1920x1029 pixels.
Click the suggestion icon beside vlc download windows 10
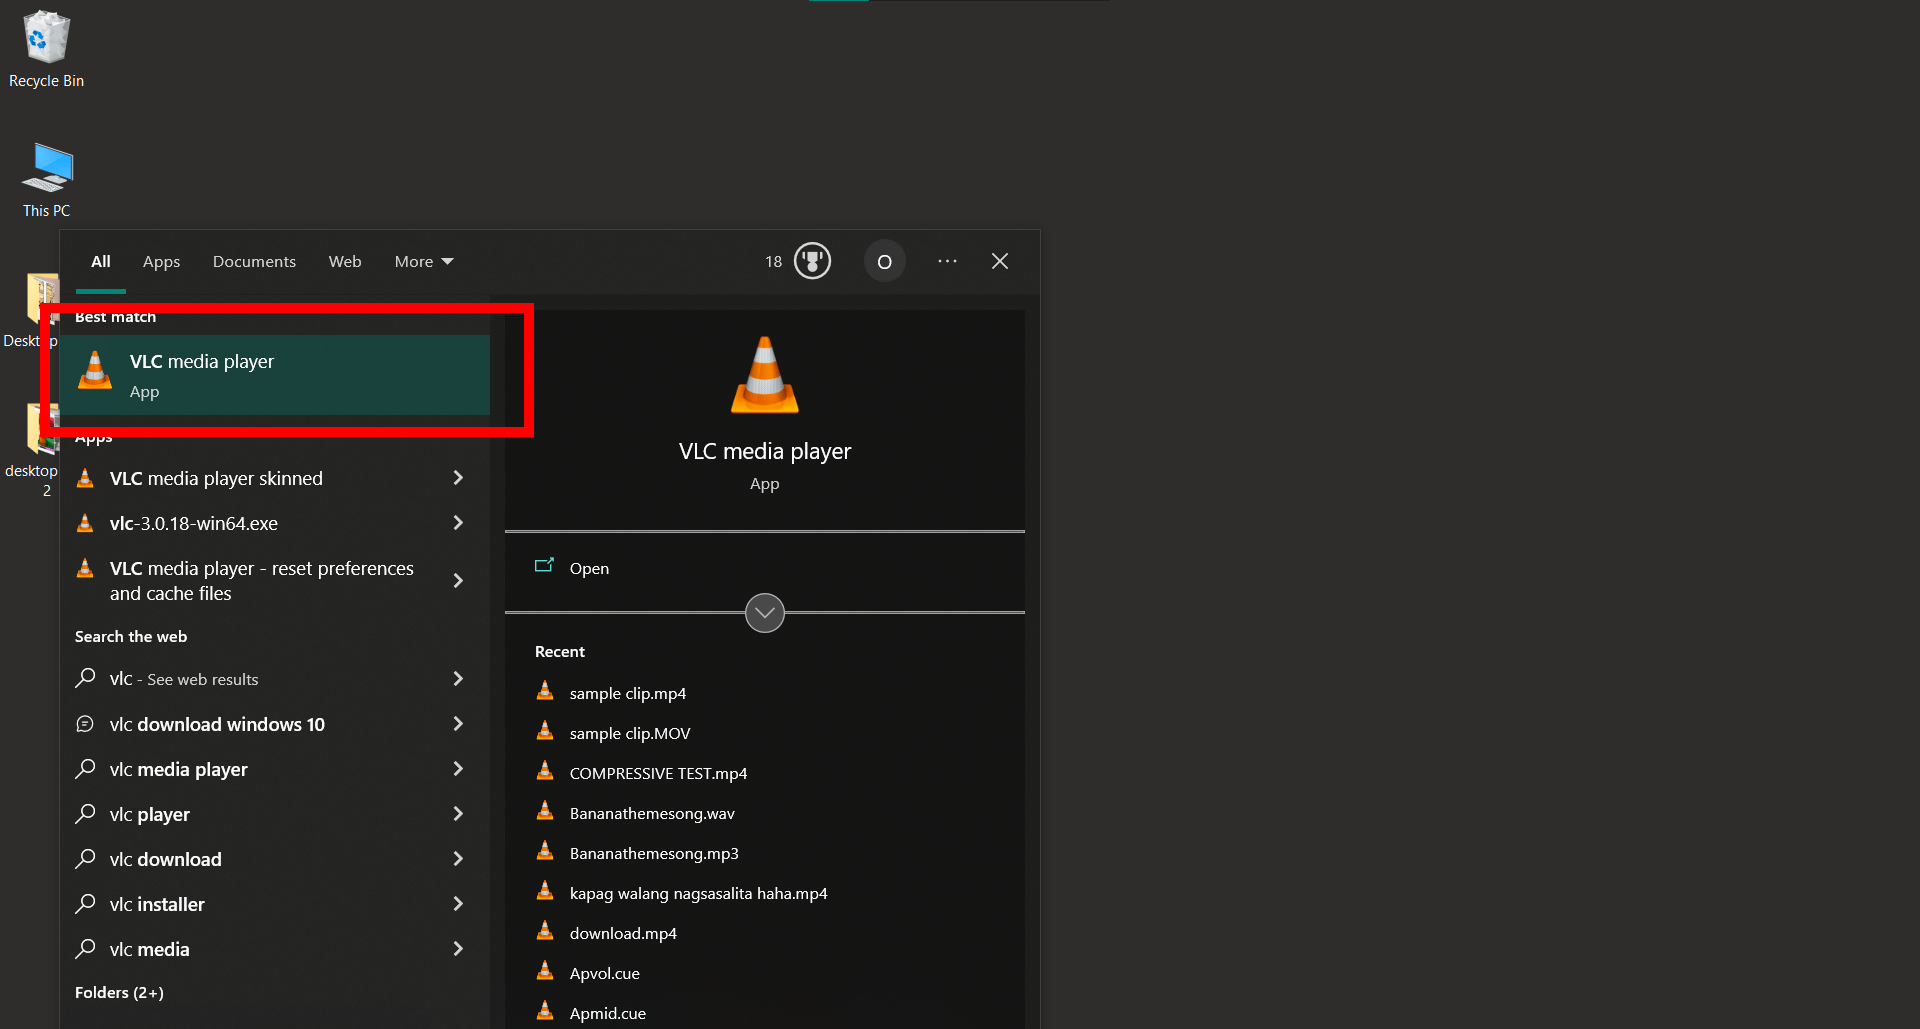point(85,723)
